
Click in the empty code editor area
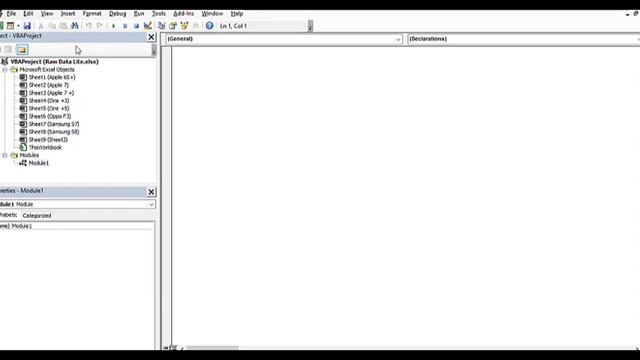(406, 196)
